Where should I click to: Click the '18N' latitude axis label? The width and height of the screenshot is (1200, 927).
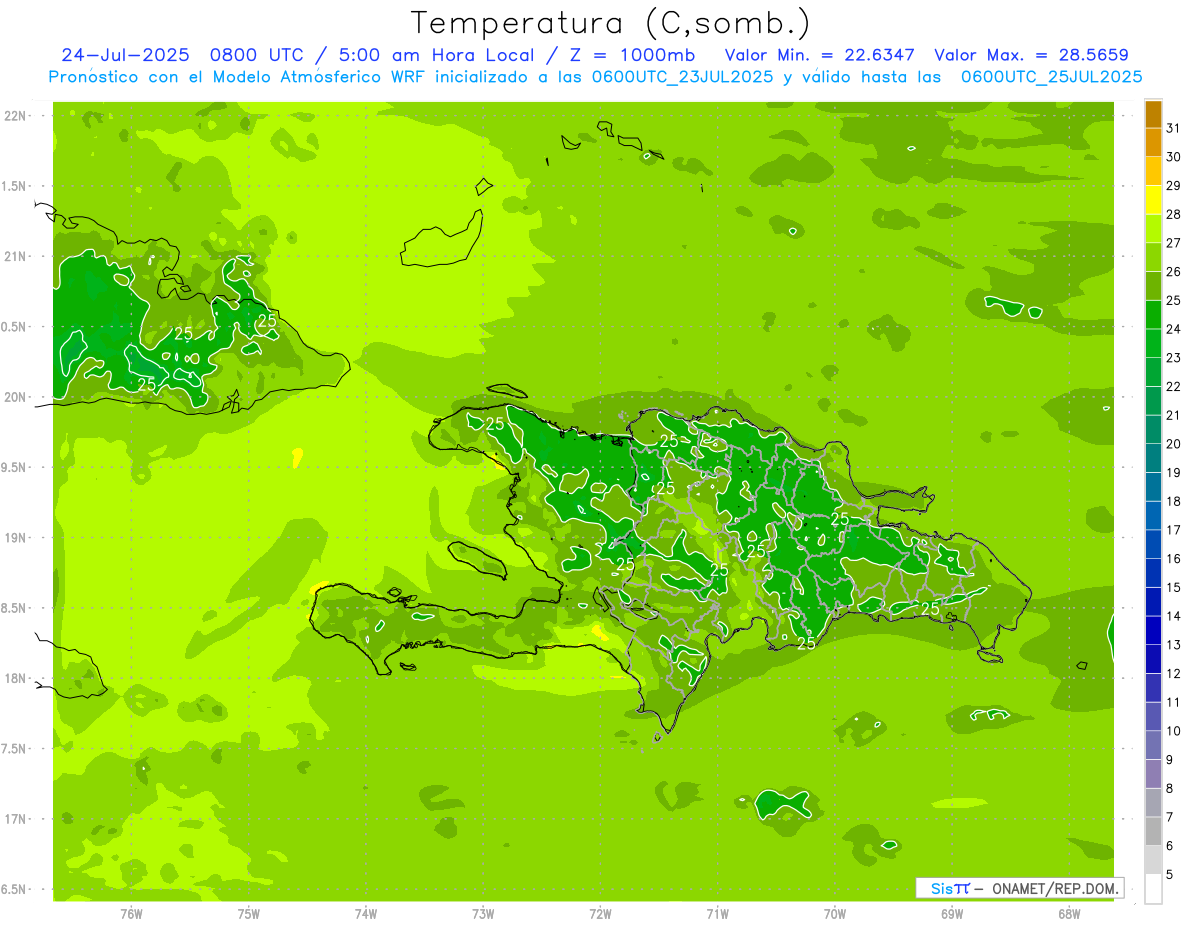[16, 679]
